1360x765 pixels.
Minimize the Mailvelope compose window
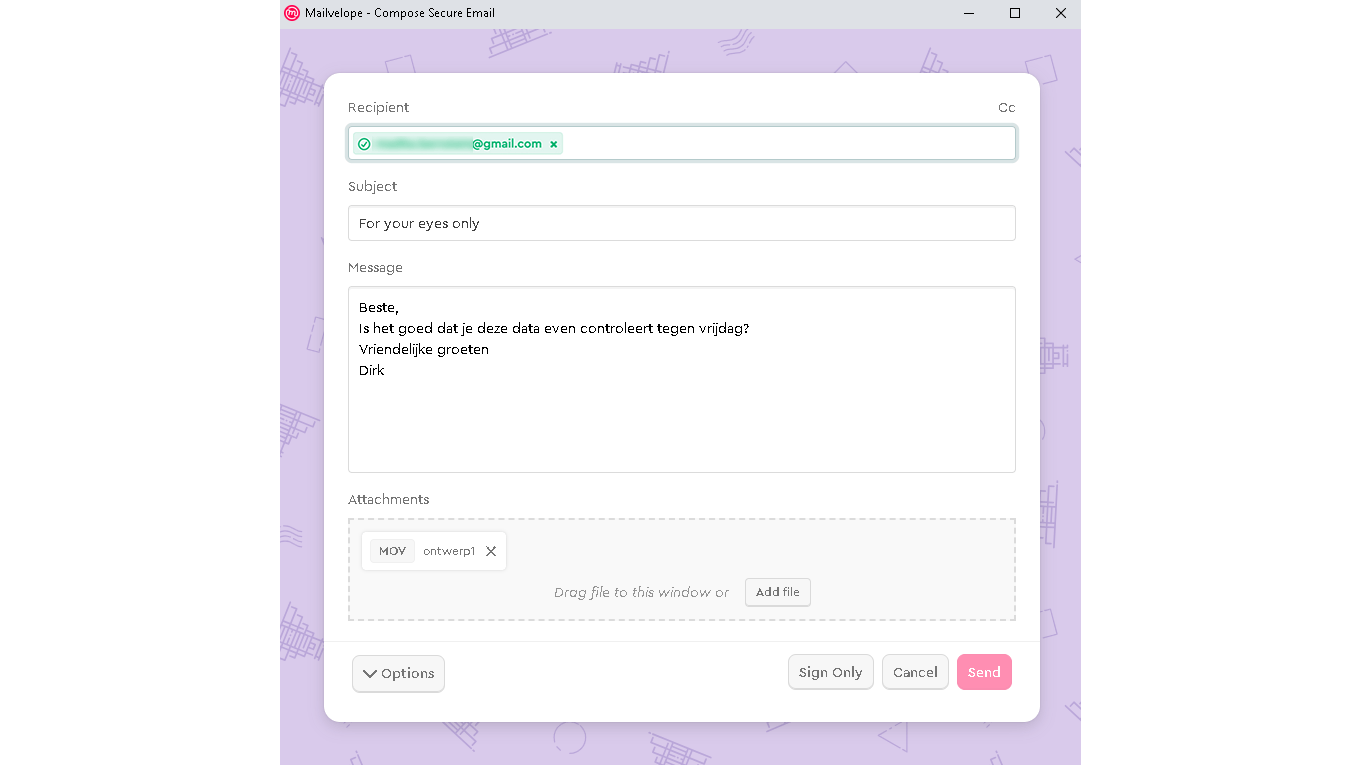(x=969, y=13)
